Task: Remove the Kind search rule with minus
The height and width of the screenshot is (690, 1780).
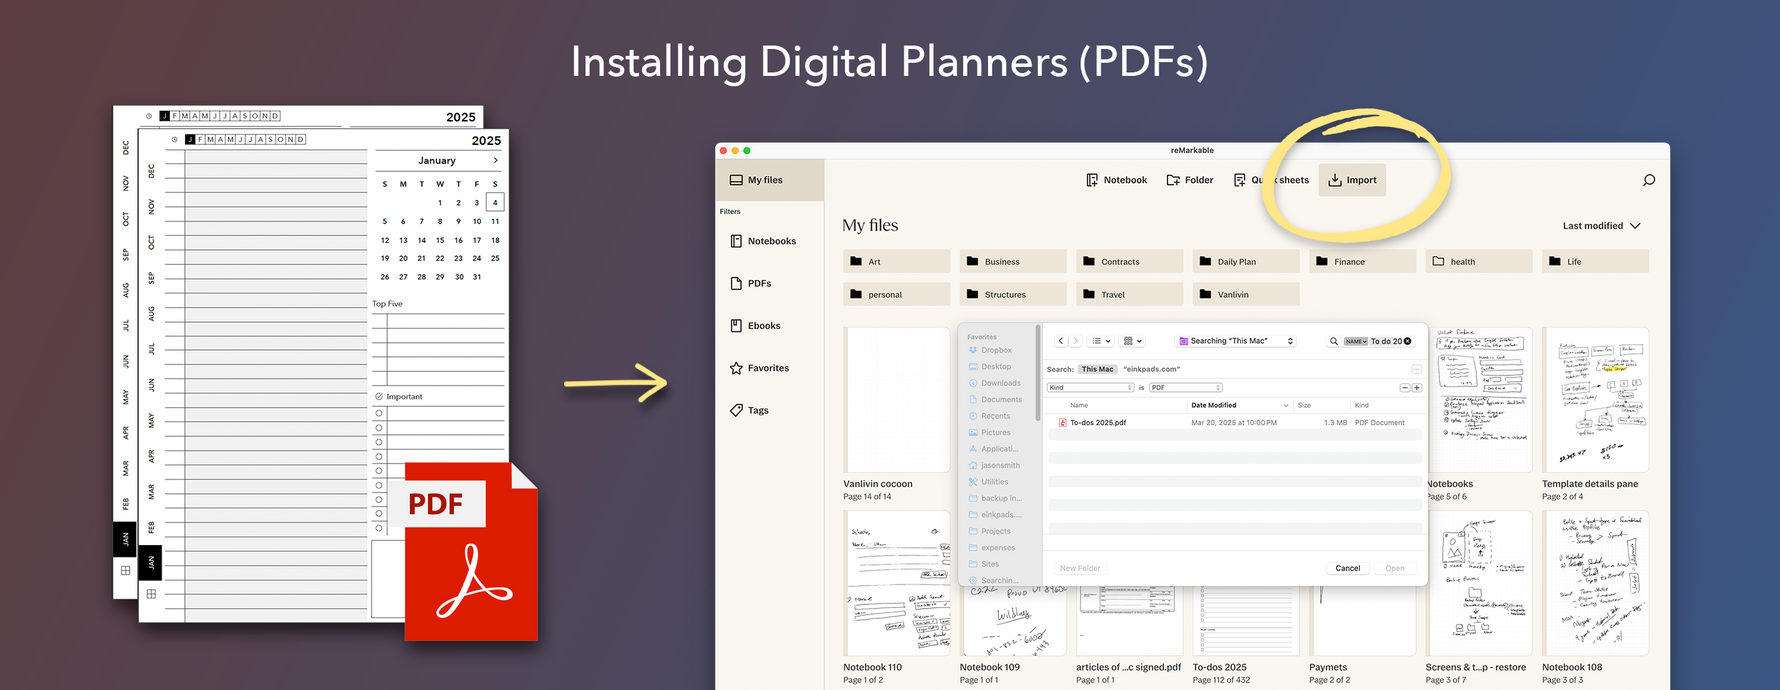Action: pos(1404,387)
